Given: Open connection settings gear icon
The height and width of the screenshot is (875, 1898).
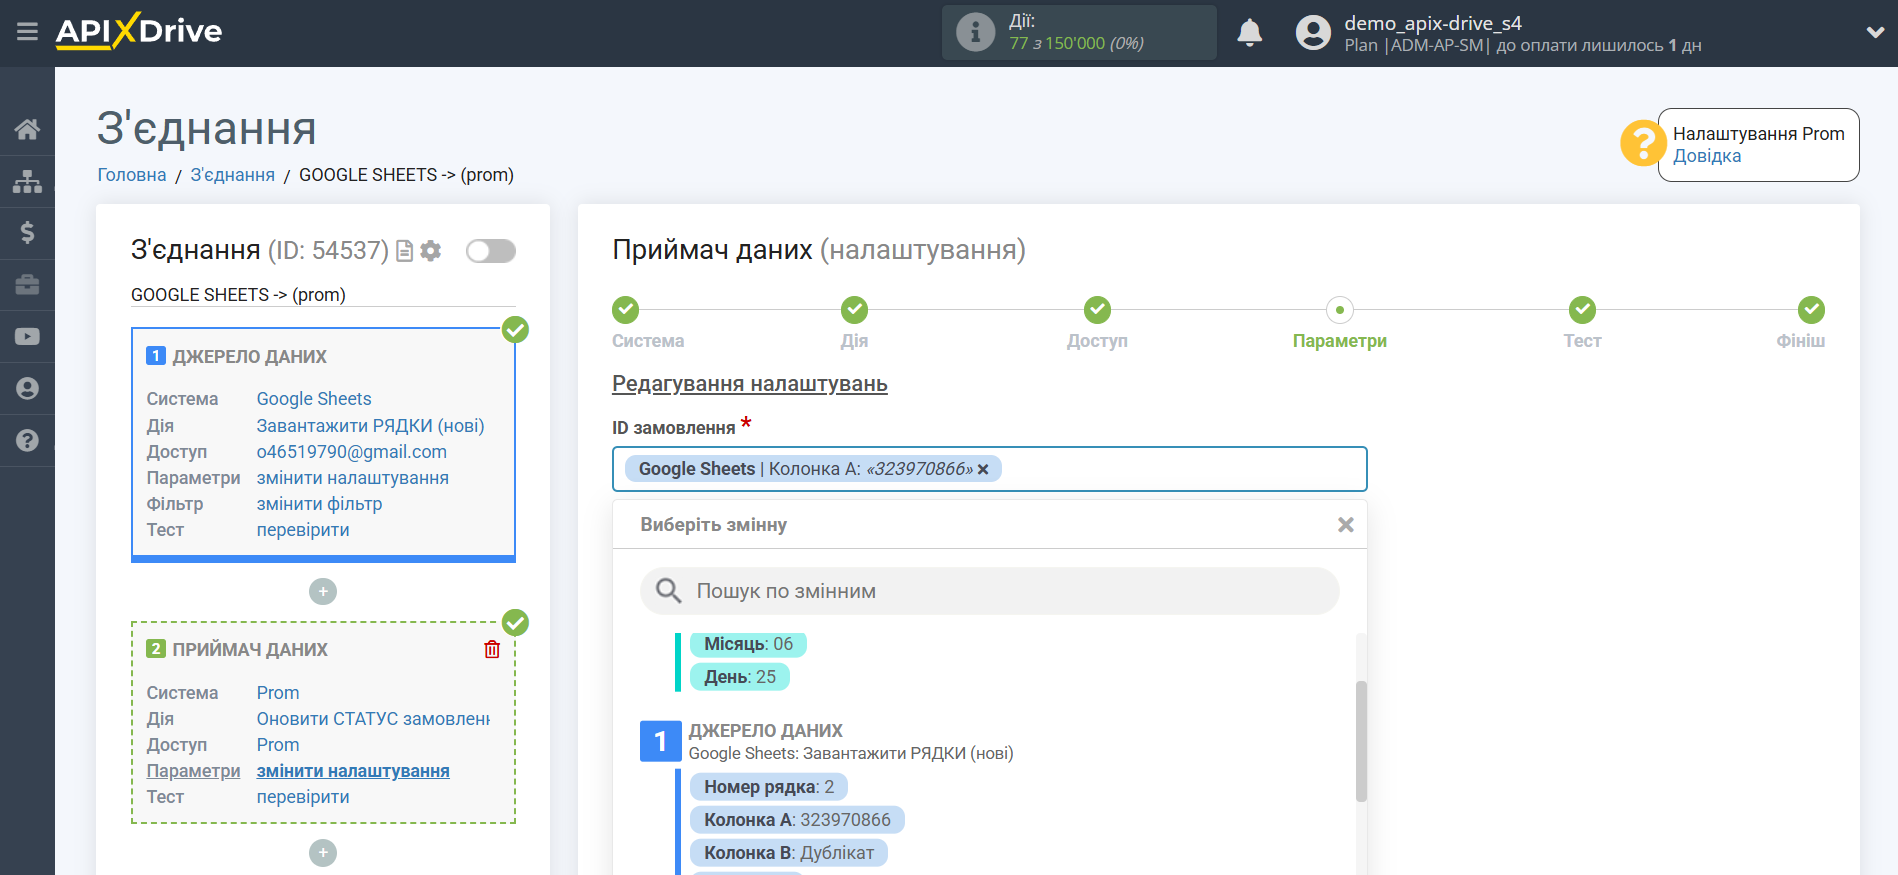Looking at the screenshot, I should pyautogui.click(x=431, y=251).
